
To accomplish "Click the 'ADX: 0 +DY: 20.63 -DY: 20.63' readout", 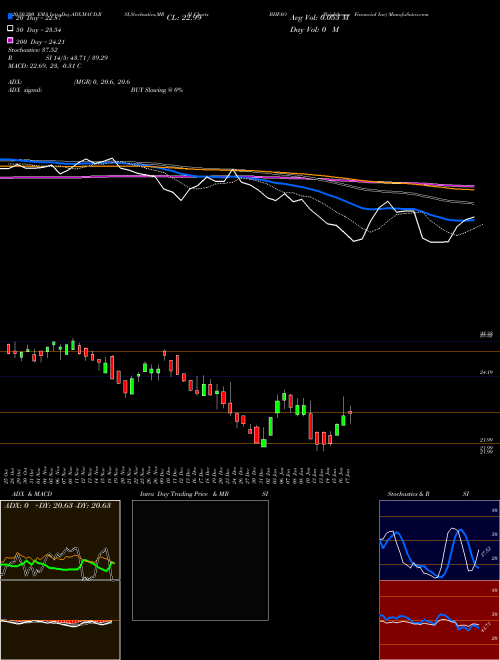I will [x=57, y=506].
